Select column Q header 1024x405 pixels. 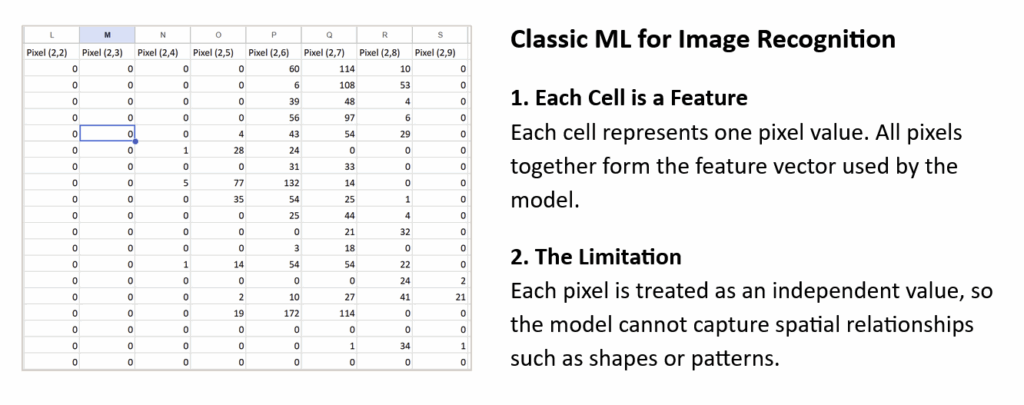click(x=328, y=35)
